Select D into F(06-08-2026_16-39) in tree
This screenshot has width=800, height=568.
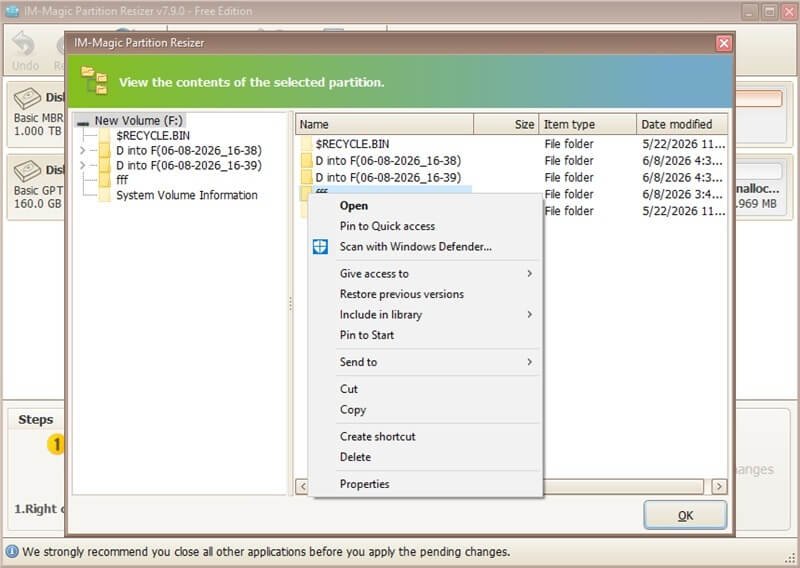click(189, 165)
